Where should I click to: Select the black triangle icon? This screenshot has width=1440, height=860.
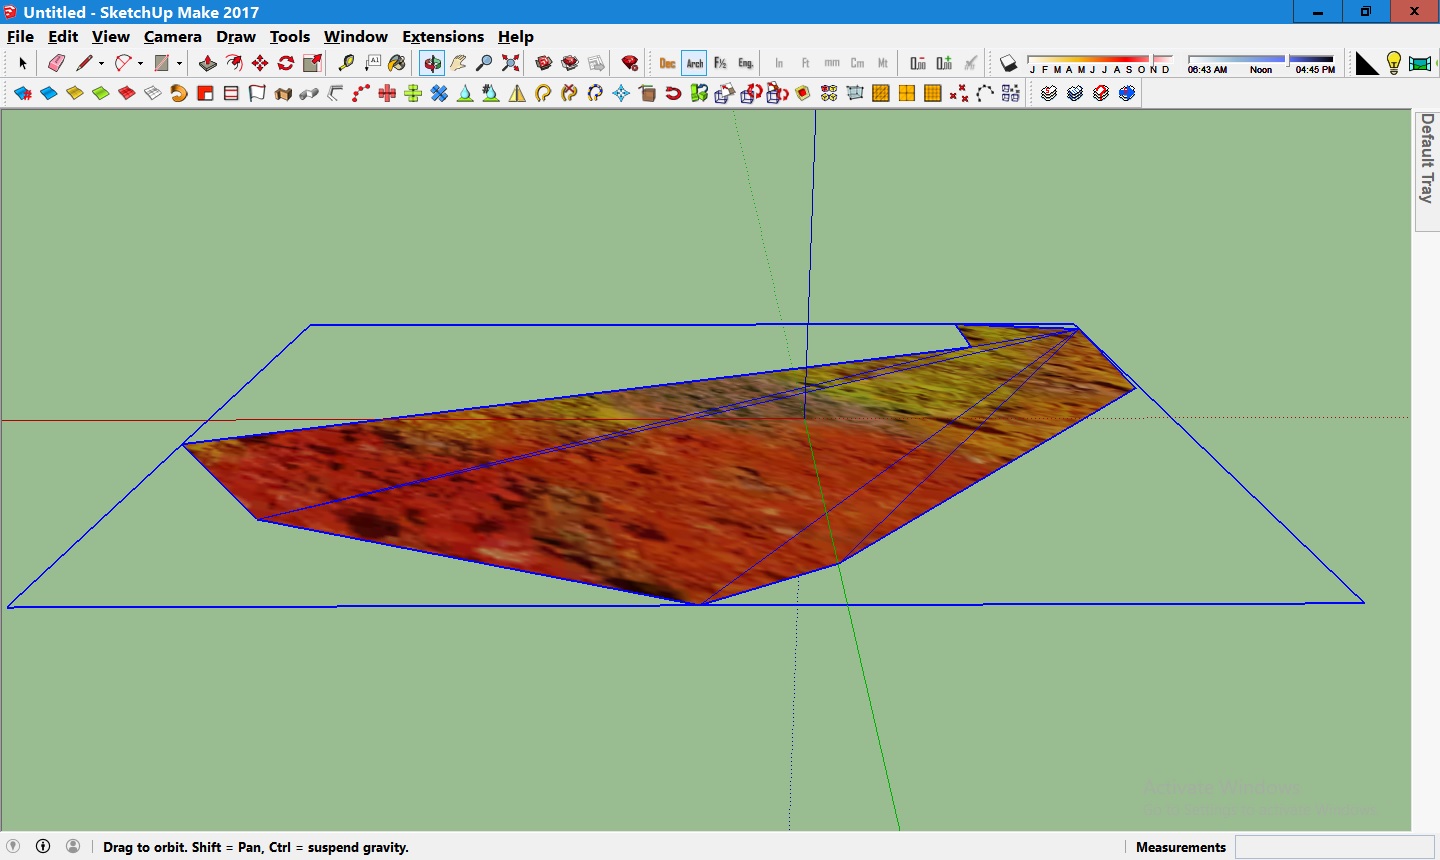point(1367,63)
